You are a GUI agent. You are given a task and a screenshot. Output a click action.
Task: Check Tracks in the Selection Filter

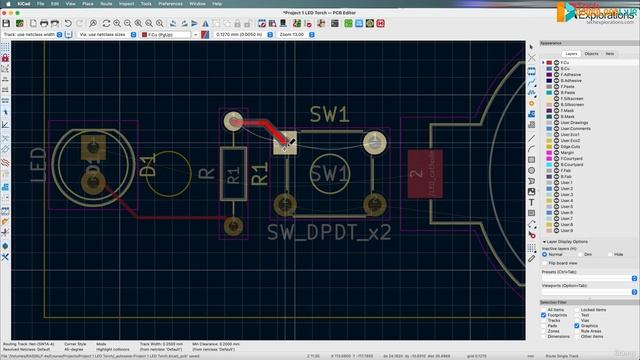point(544,320)
